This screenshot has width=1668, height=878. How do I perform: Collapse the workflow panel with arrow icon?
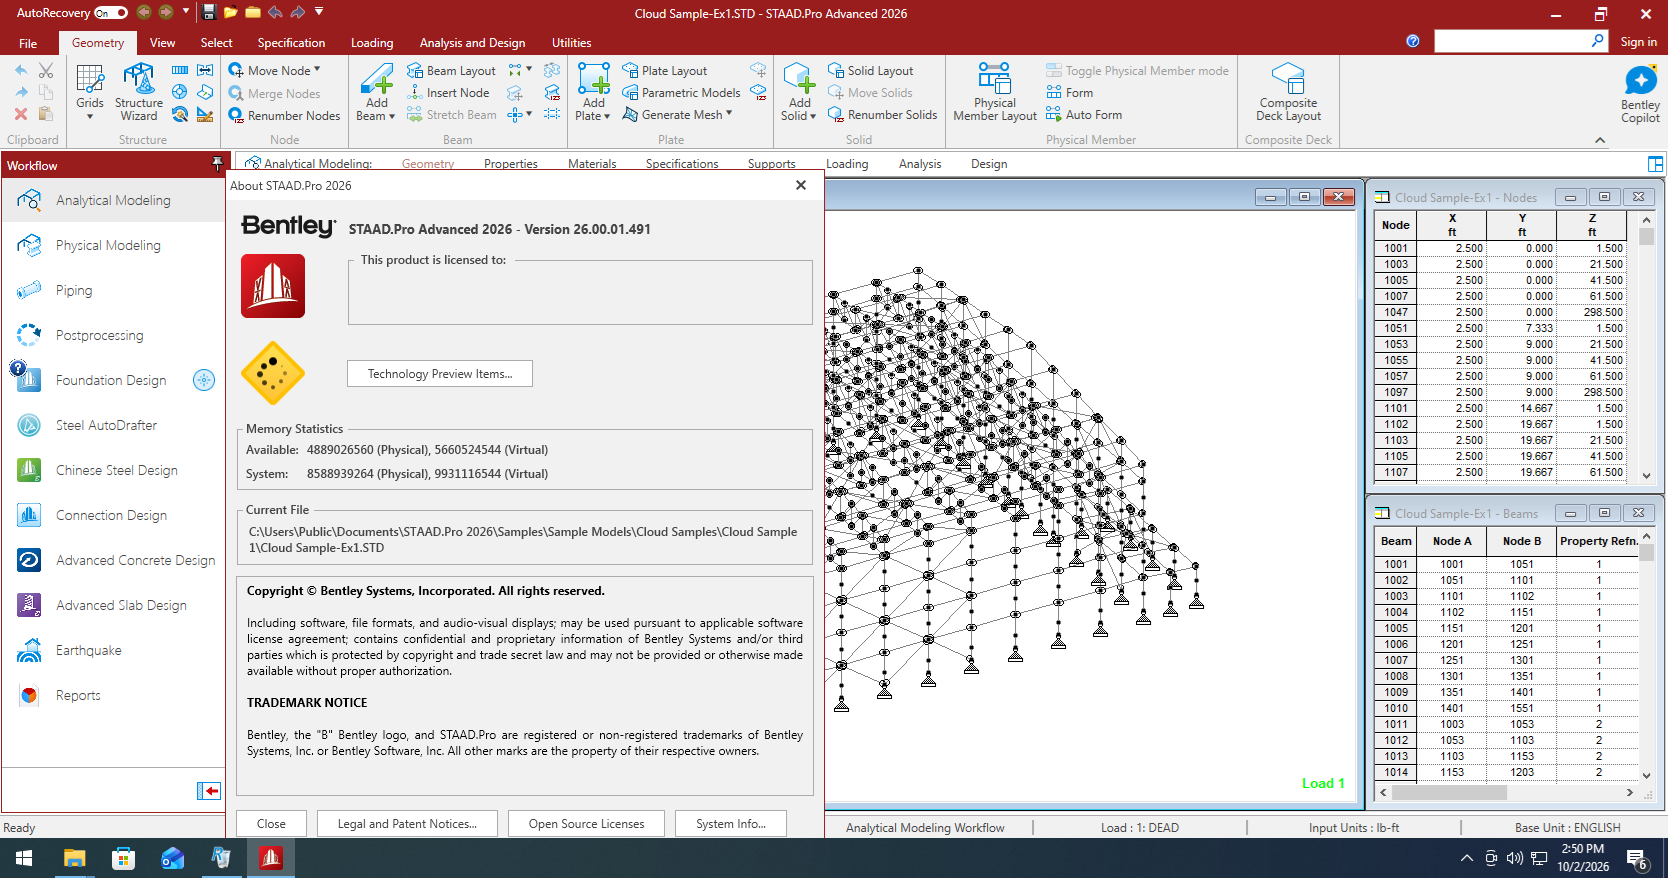pyautogui.click(x=209, y=791)
